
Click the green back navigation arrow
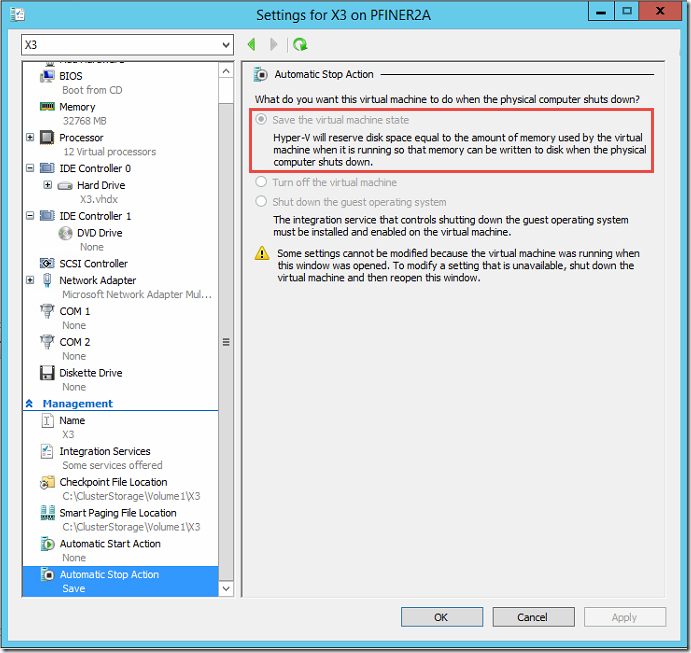tap(252, 45)
